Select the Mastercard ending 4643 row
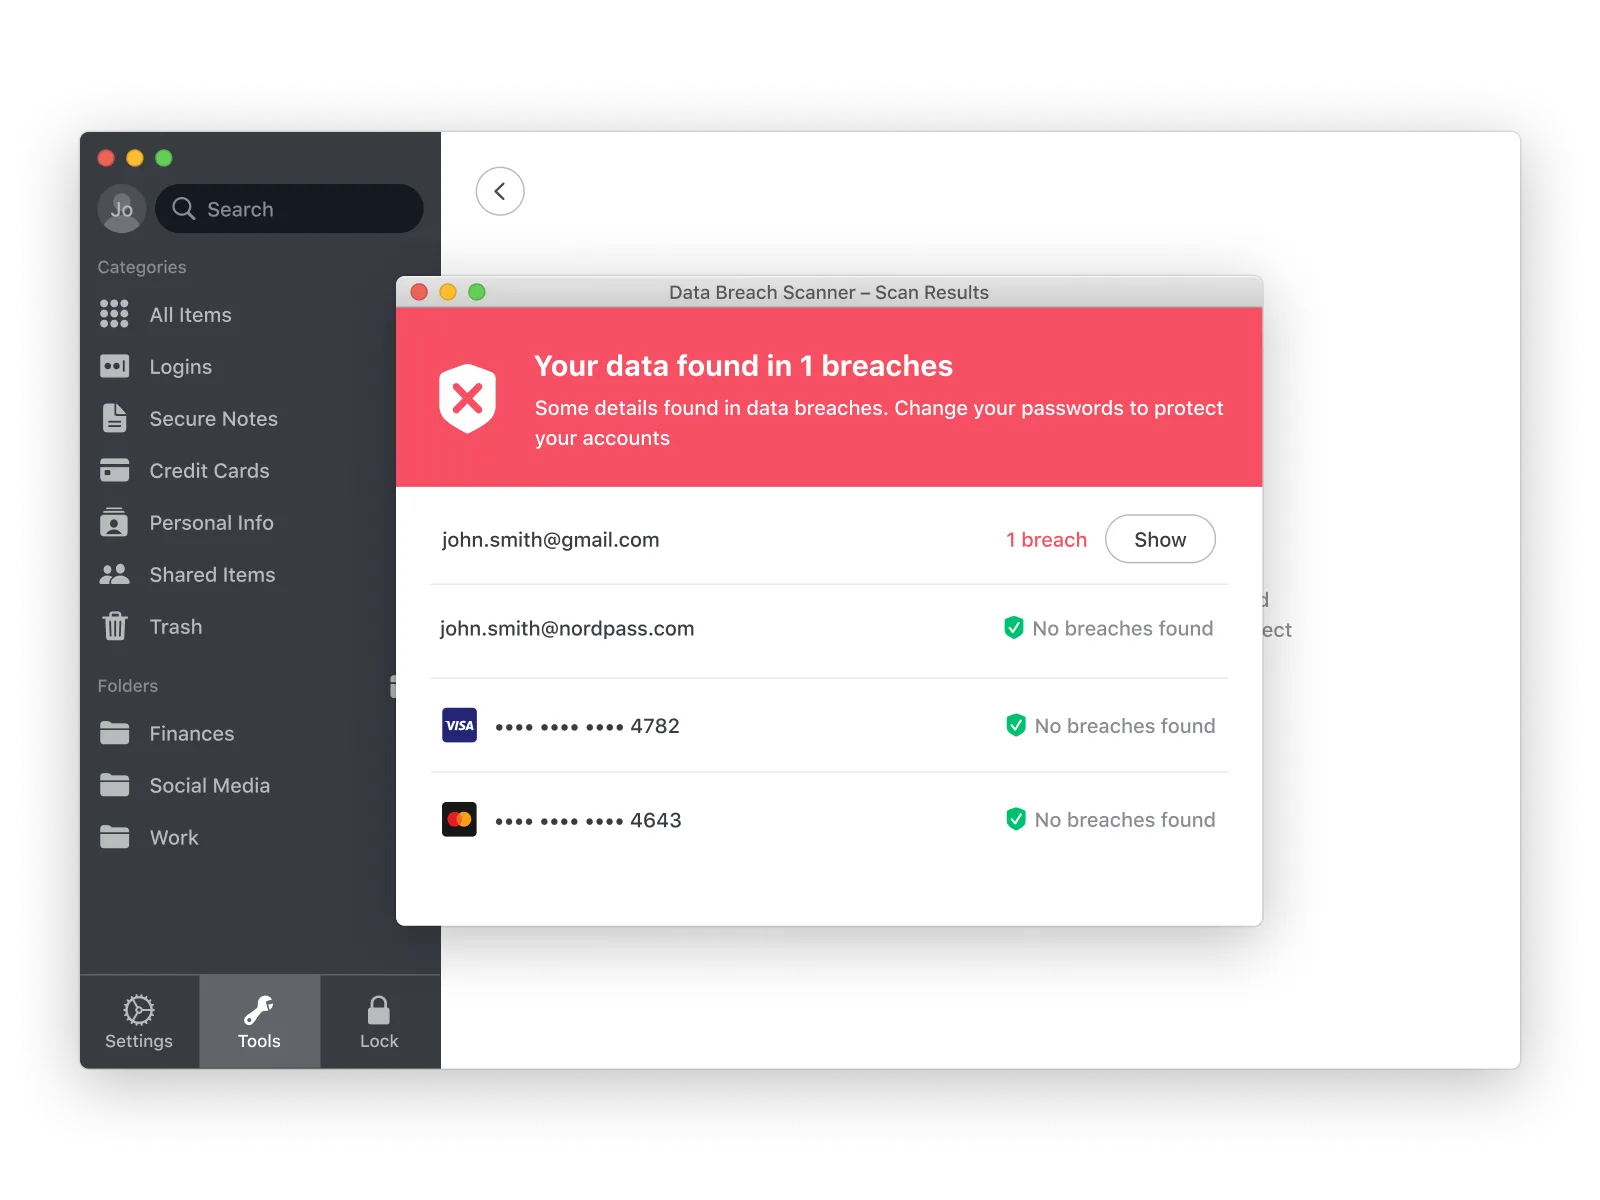The height and width of the screenshot is (1200, 1600). [x=588, y=820]
